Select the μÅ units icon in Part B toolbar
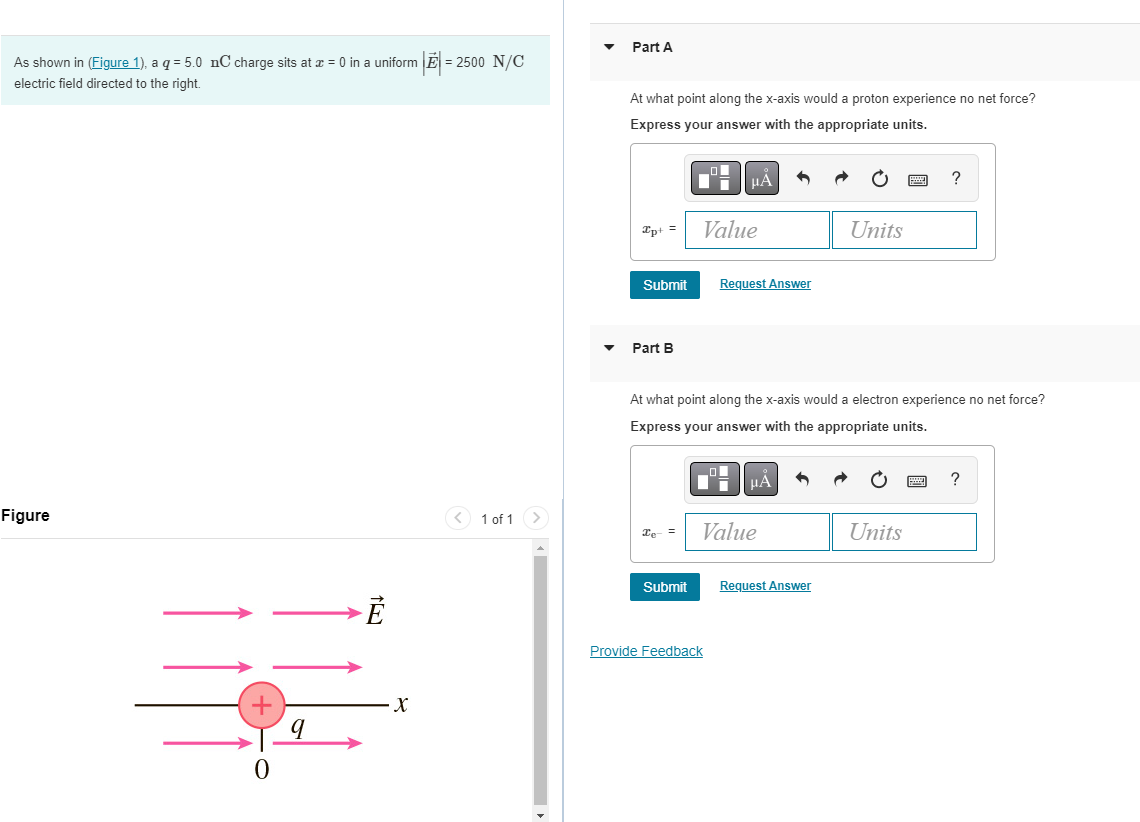 (761, 479)
